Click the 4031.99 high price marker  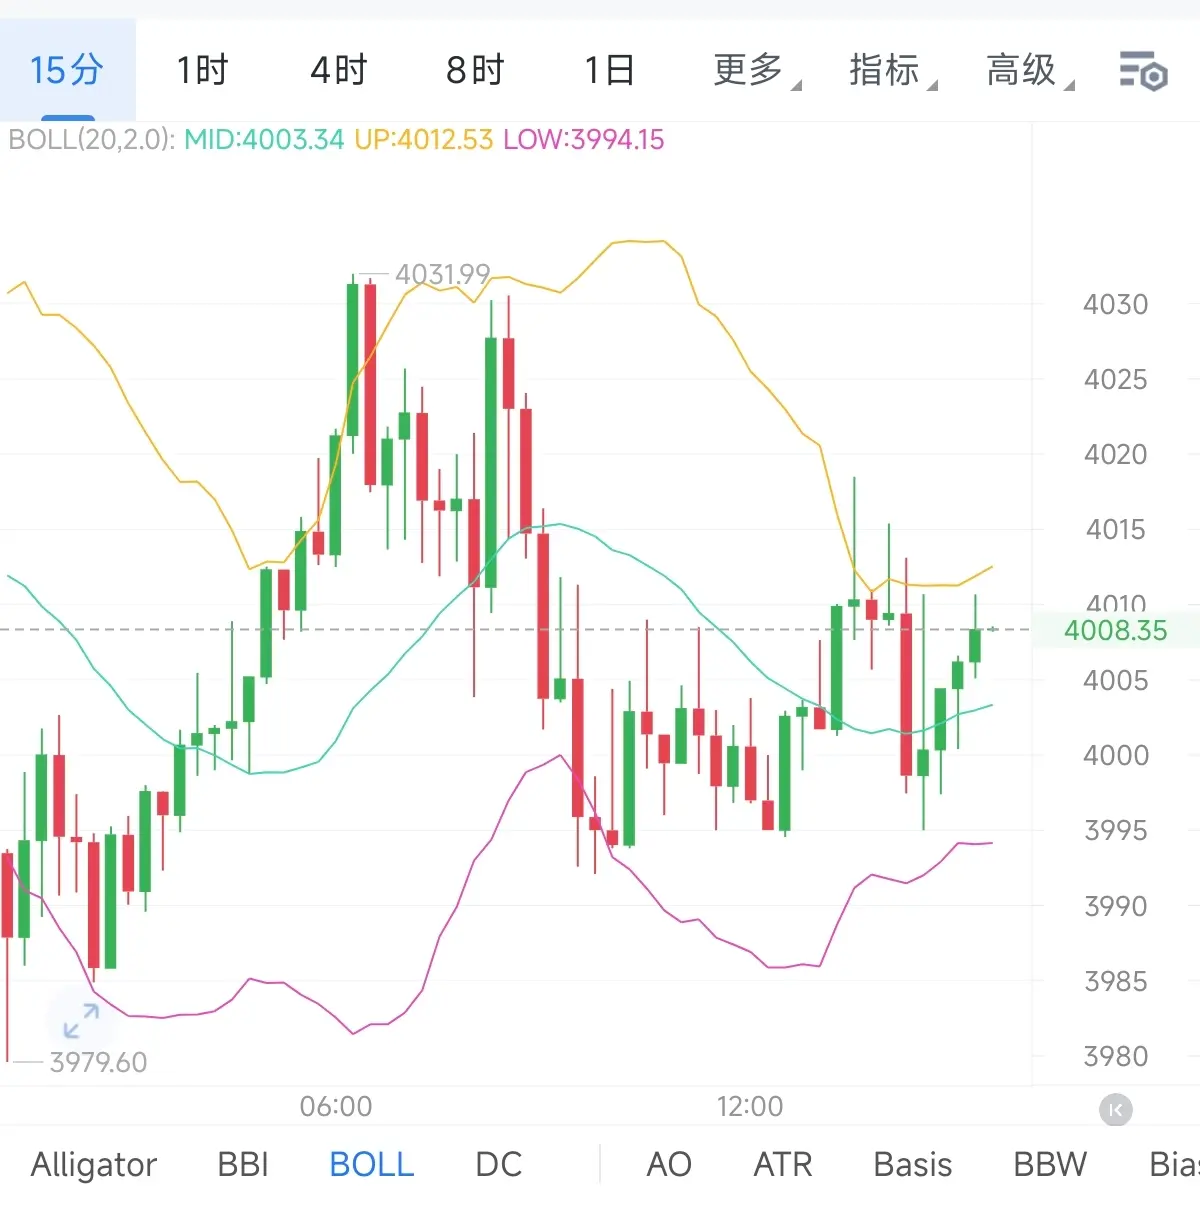(443, 274)
